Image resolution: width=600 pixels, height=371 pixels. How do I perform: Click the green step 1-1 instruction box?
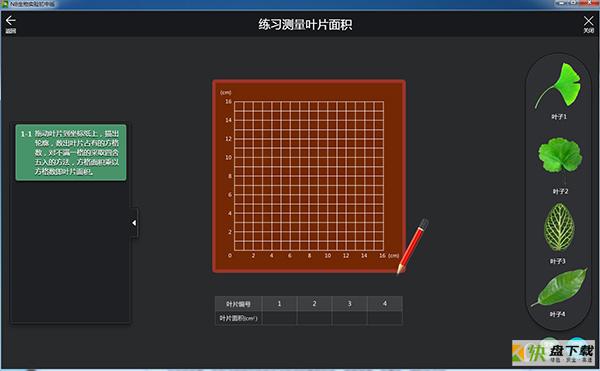coord(71,152)
